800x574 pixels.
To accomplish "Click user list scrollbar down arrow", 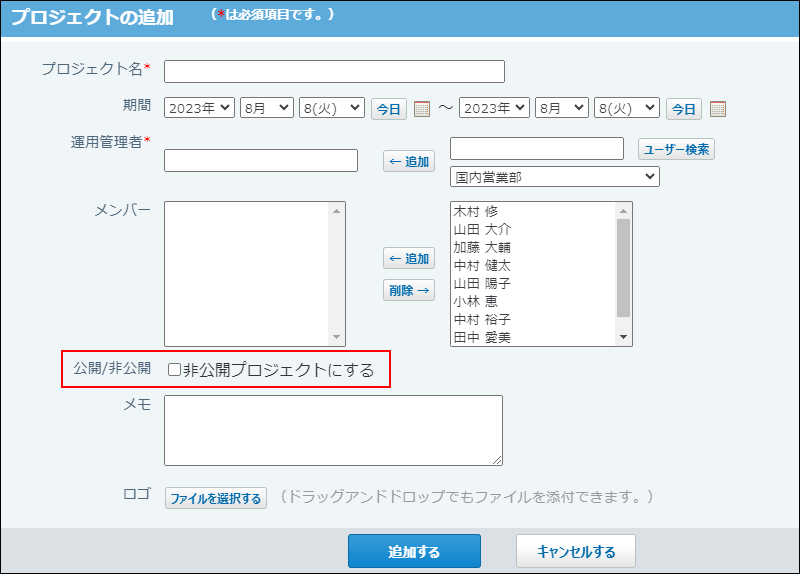I will 623,337.
